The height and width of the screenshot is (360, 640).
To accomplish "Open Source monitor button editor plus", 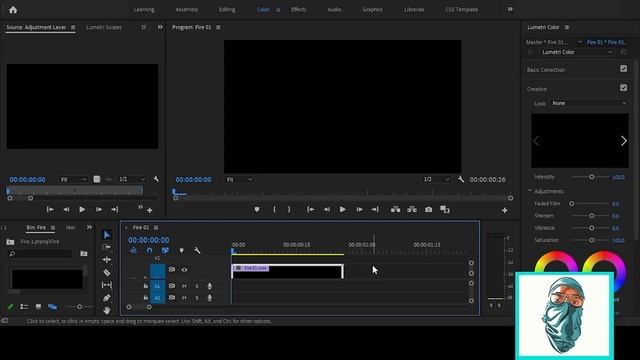I will pos(150,210).
